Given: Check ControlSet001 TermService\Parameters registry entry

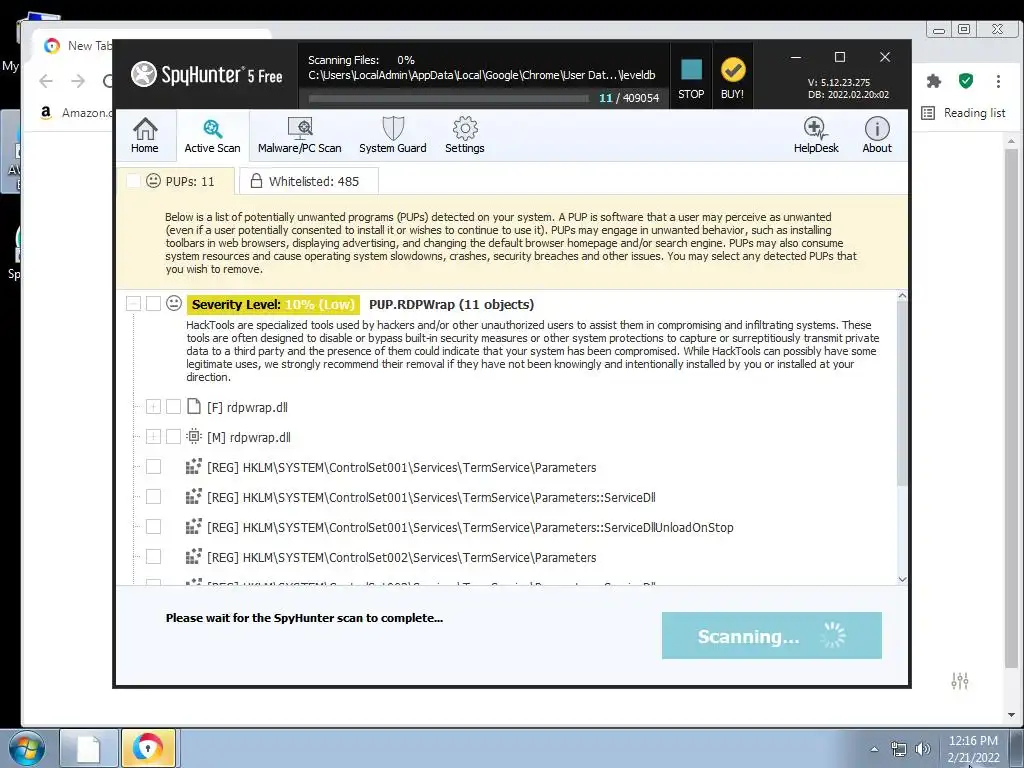Looking at the screenshot, I should click(153, 466).
